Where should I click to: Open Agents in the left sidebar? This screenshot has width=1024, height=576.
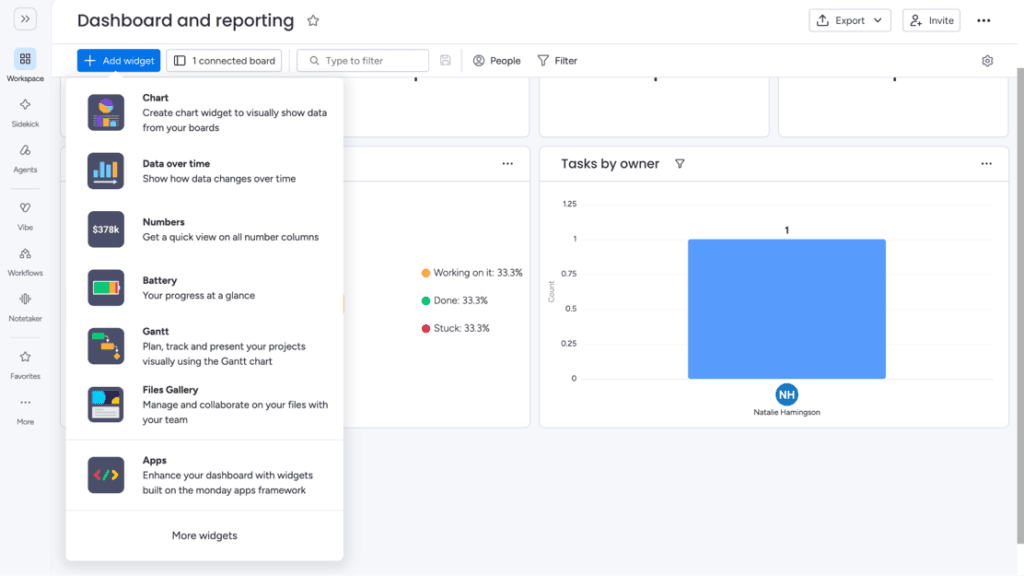click(x=25, y=158)
